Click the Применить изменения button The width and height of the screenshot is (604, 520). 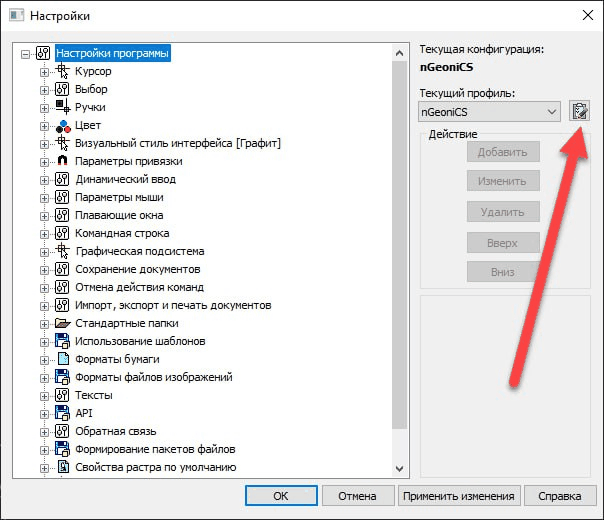[x=458, y=496]
